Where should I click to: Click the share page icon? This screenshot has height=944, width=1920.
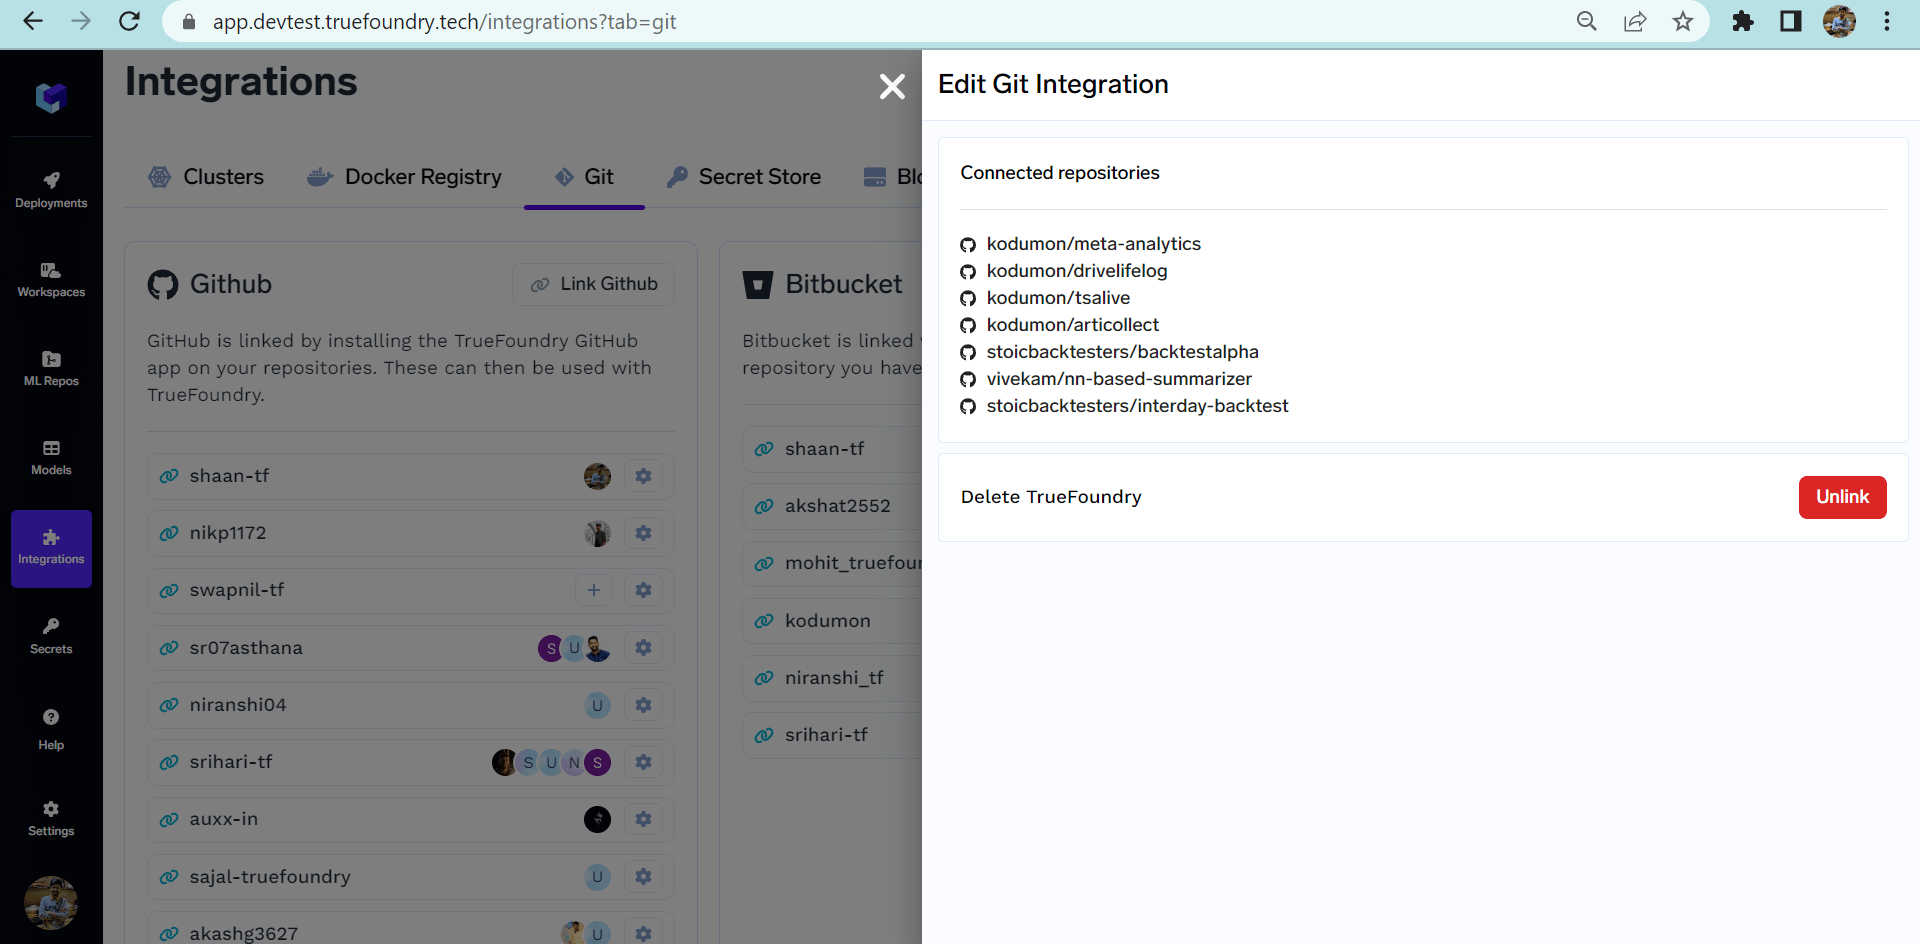(1635, 21)
